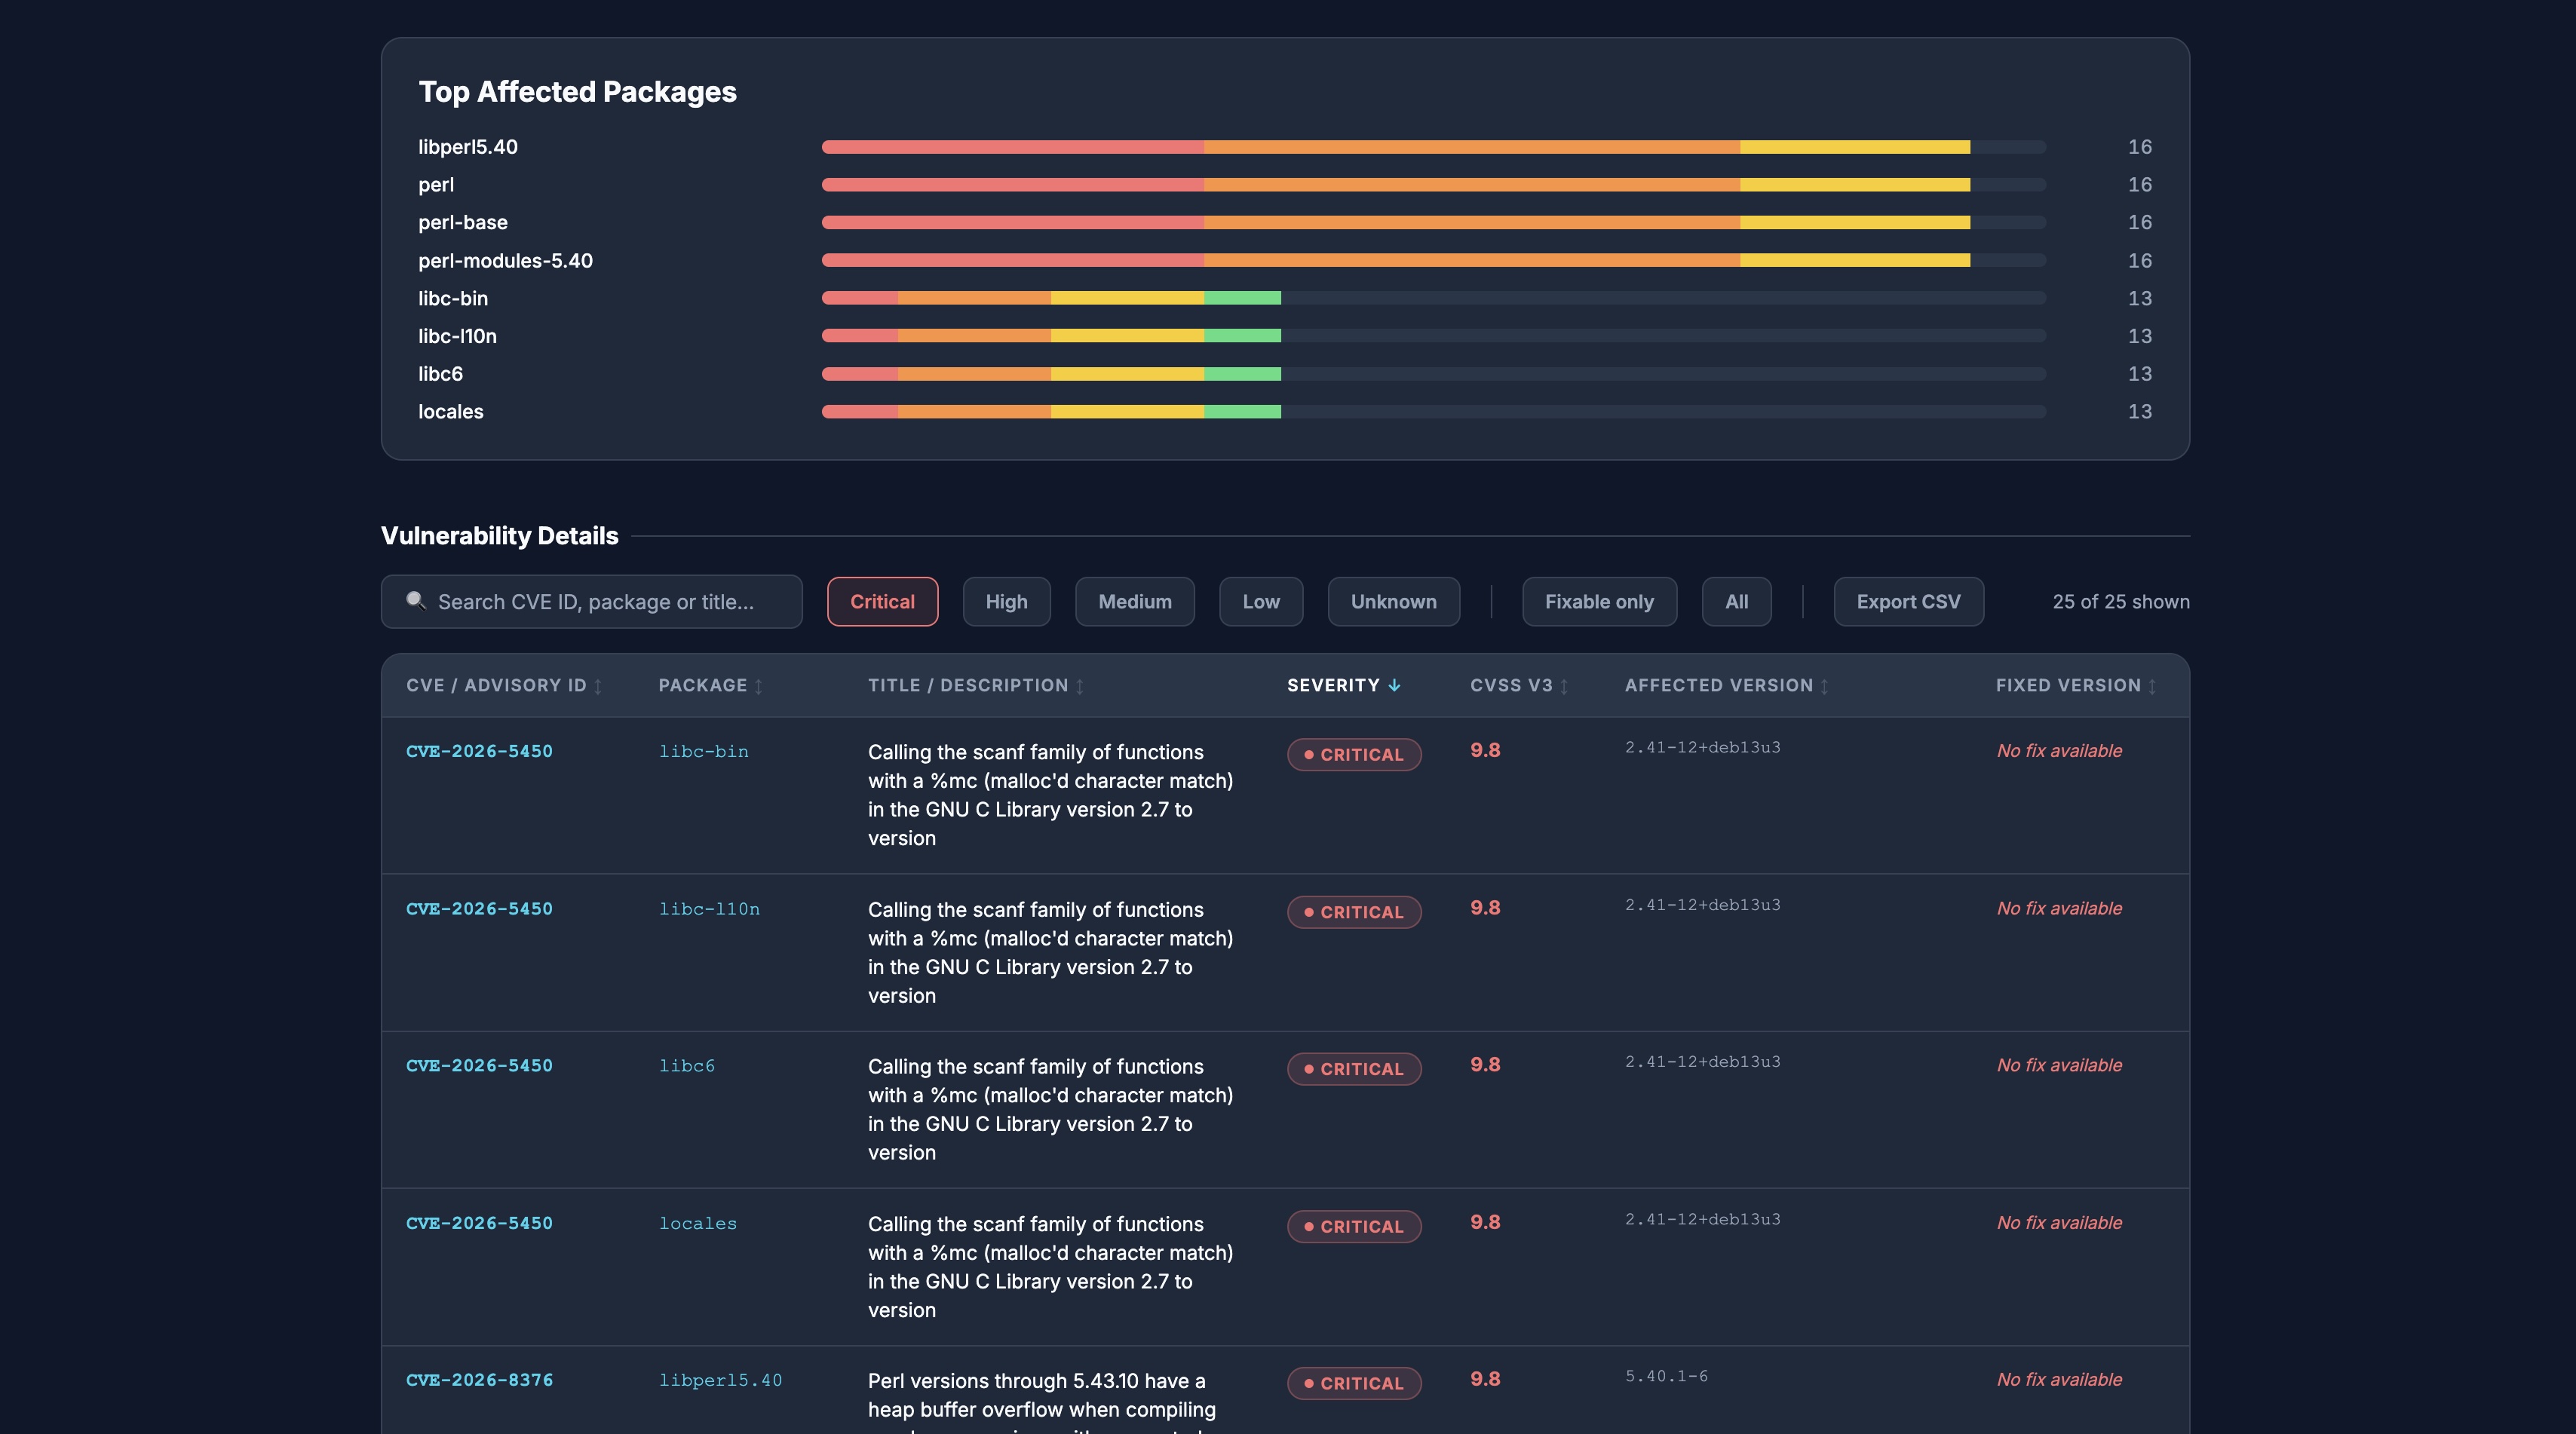The image size is (2576, 1434).
Task: Click the 9.8 score in libc-bin row
Action: tap(1485, 750)
